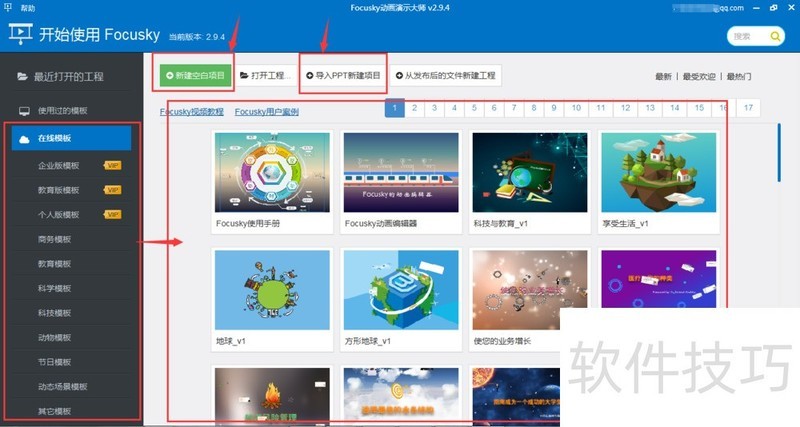The height and width of the screenshot is (427, 800).
Task: Open the 方形地球_v1 template thumbnail
Action: point(401,290)
